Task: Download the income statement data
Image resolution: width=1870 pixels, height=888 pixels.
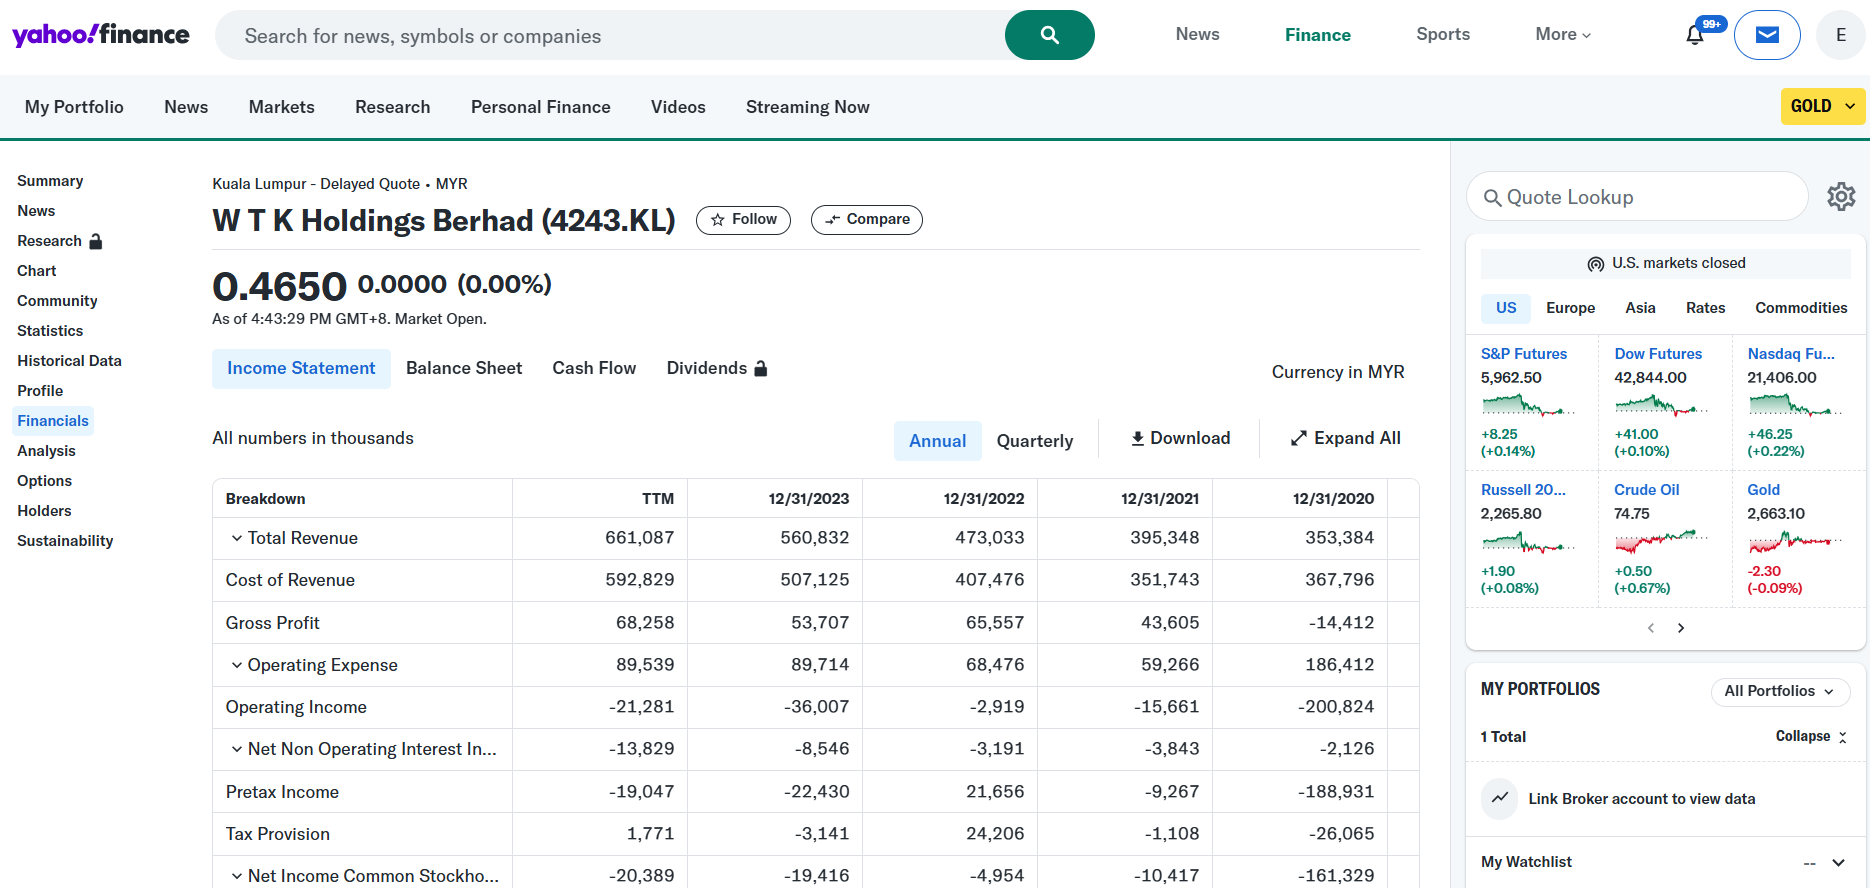Action: (x=1180, y=438)
